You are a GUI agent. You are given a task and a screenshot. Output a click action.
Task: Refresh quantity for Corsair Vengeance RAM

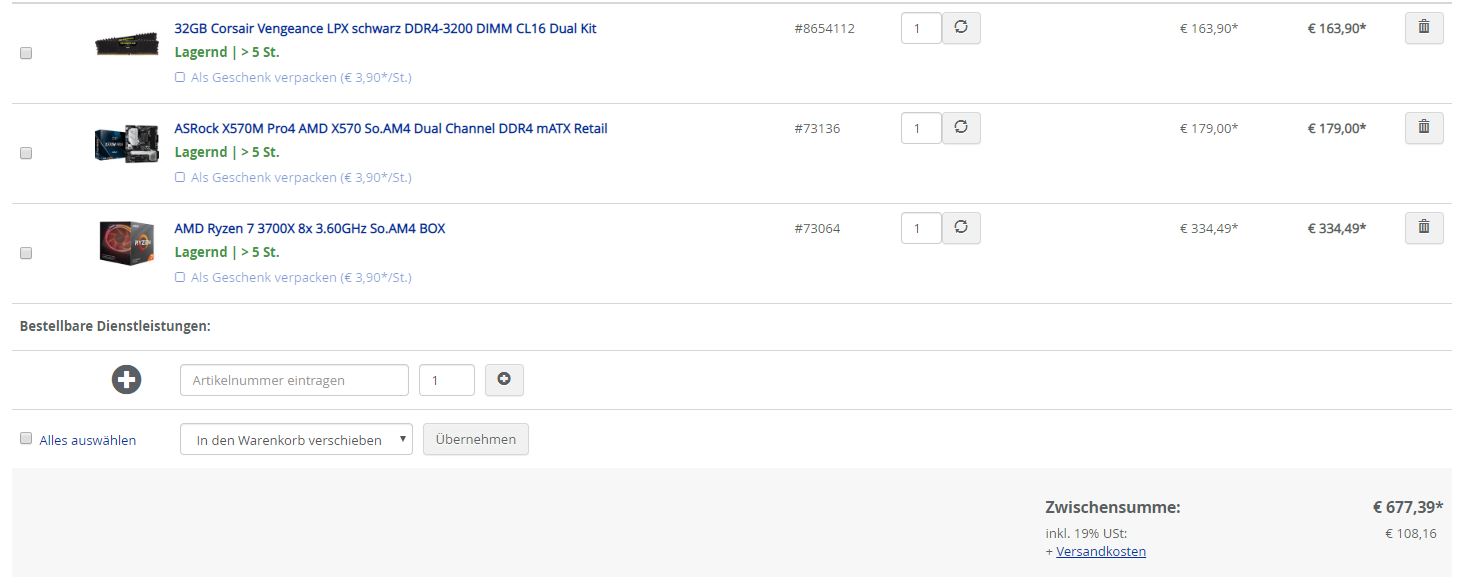pos(961,28)
